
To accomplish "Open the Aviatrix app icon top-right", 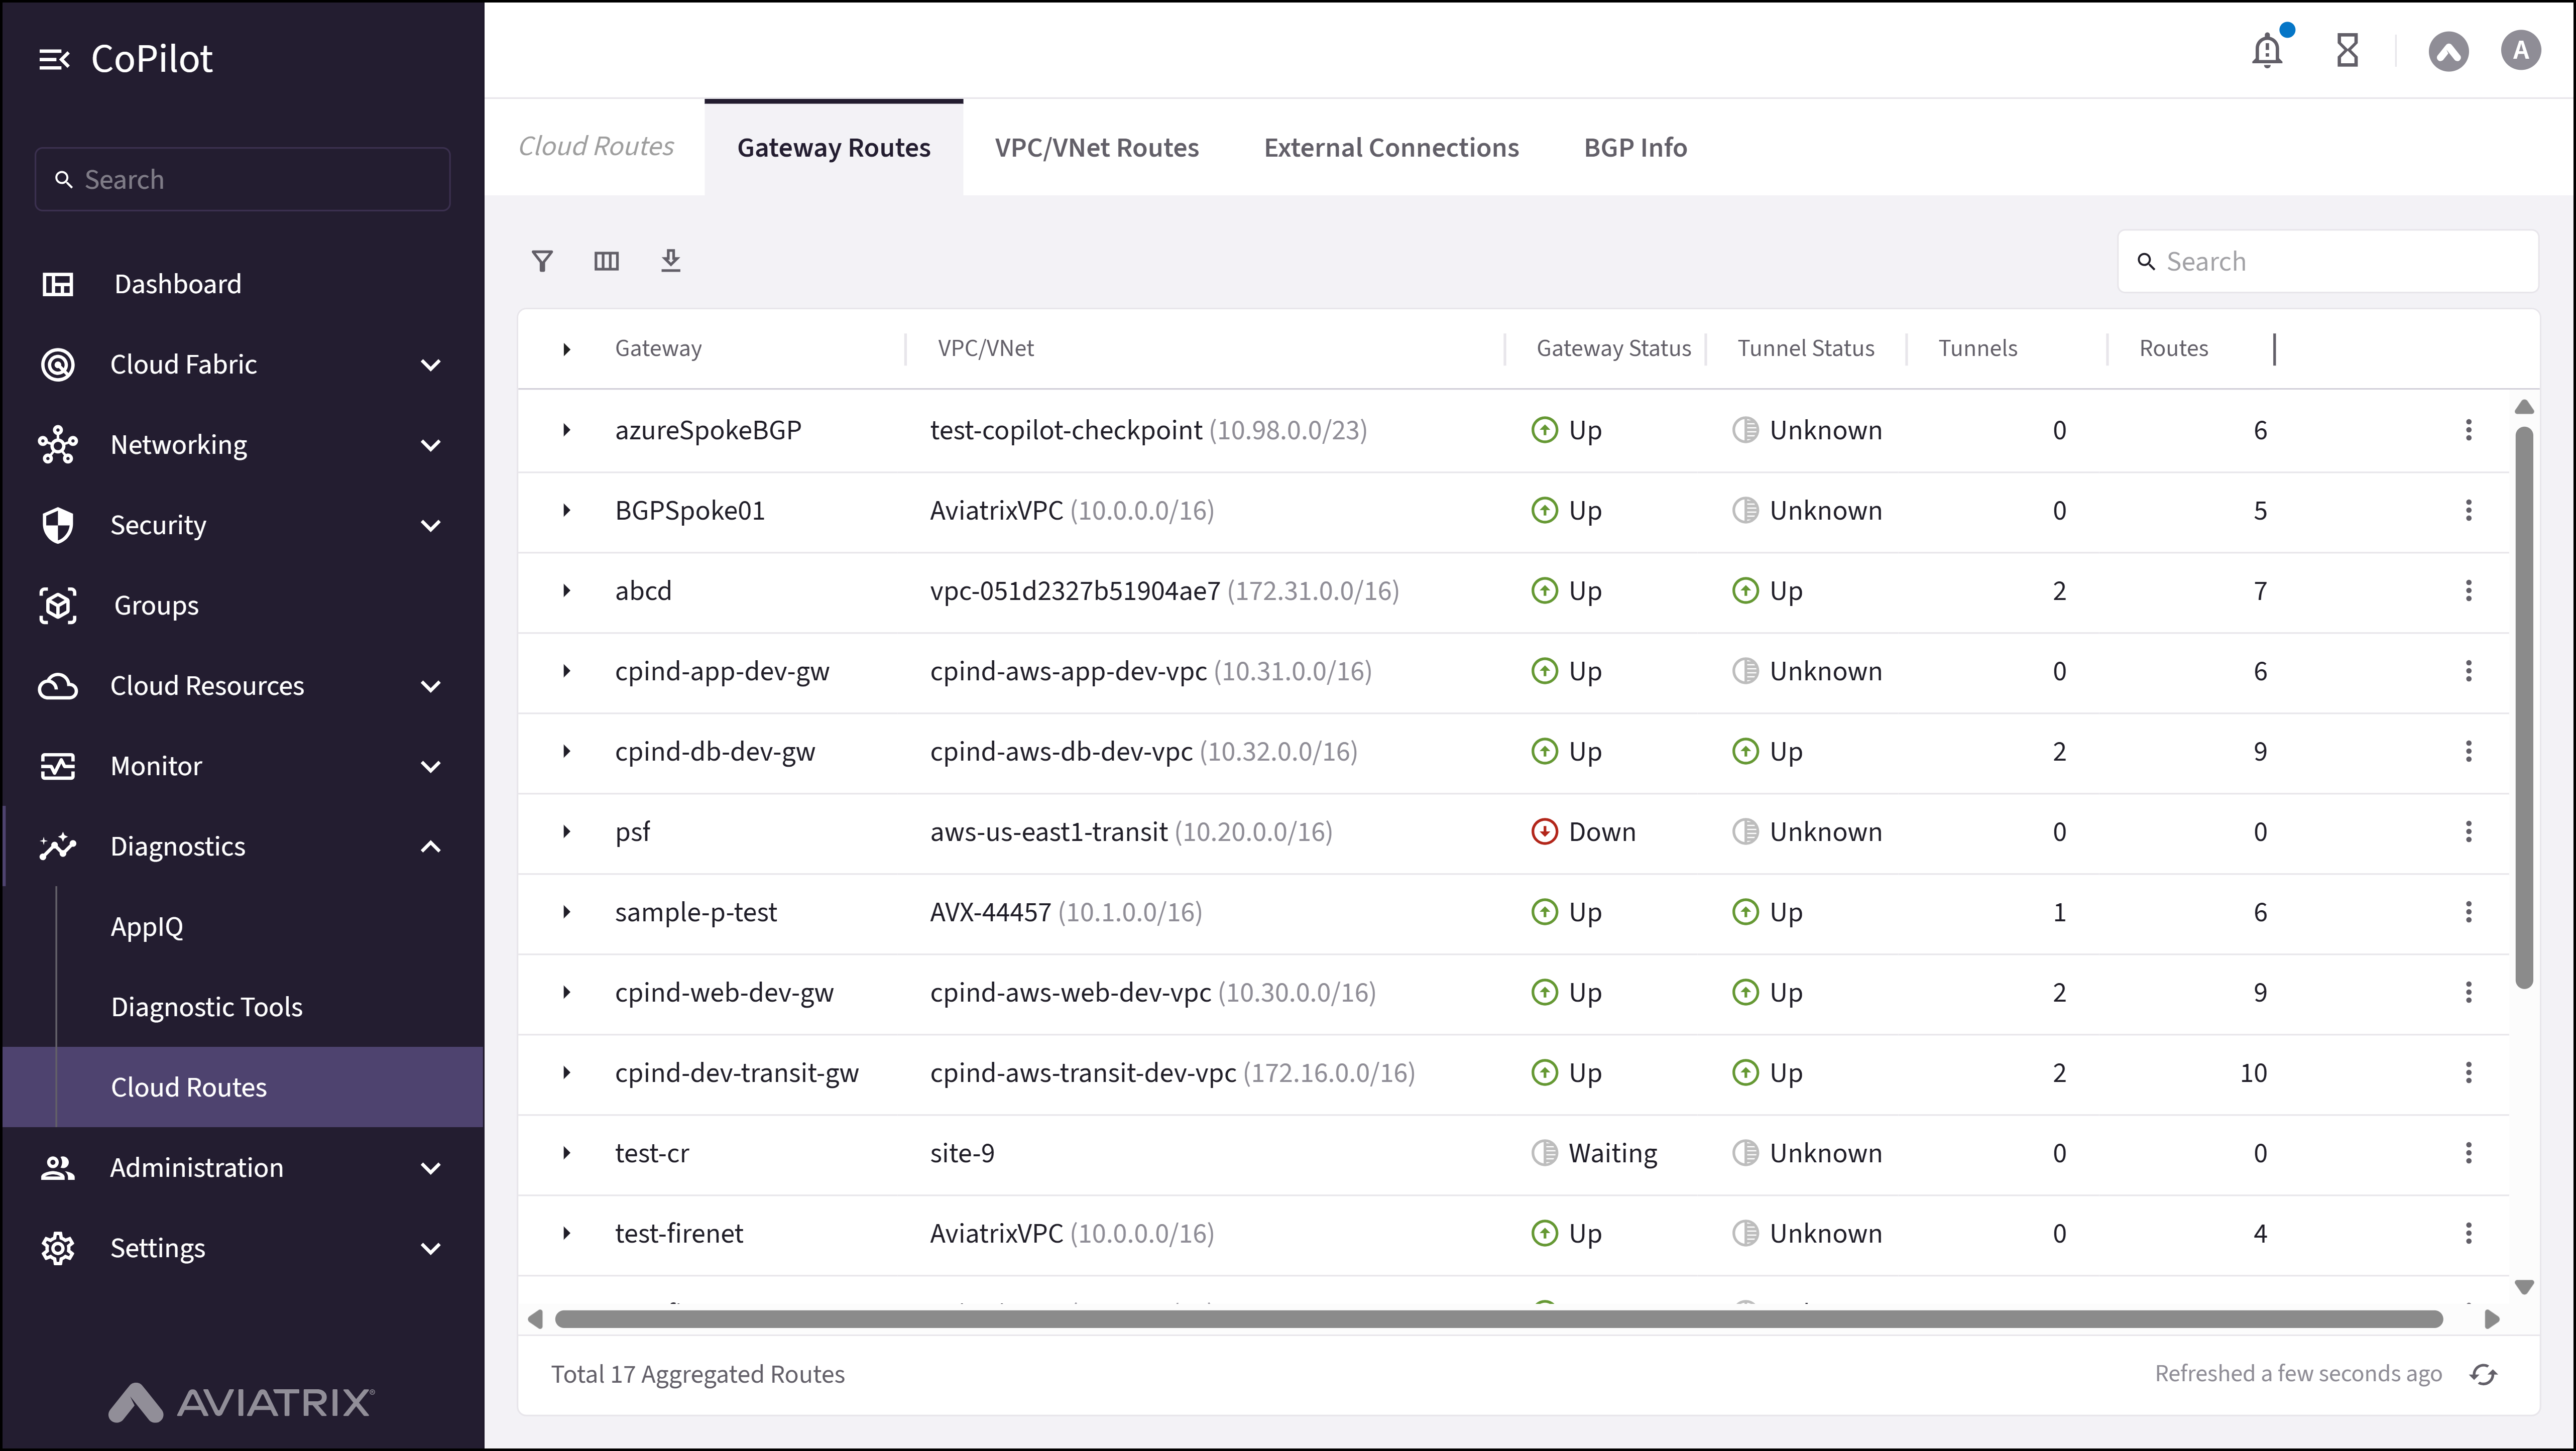I will 2449,50.
